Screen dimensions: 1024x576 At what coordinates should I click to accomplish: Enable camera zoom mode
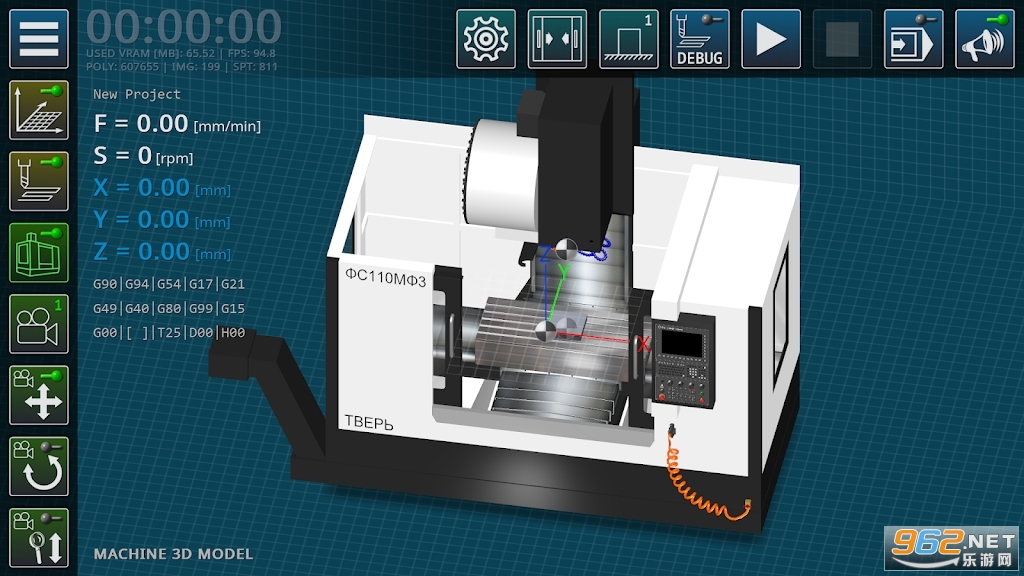pyautogui.click(x=39, y=537)
